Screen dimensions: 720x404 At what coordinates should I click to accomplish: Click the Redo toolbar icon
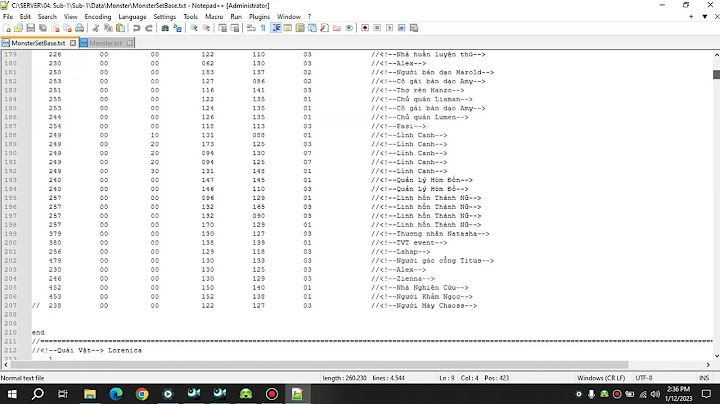click(149, 28)
